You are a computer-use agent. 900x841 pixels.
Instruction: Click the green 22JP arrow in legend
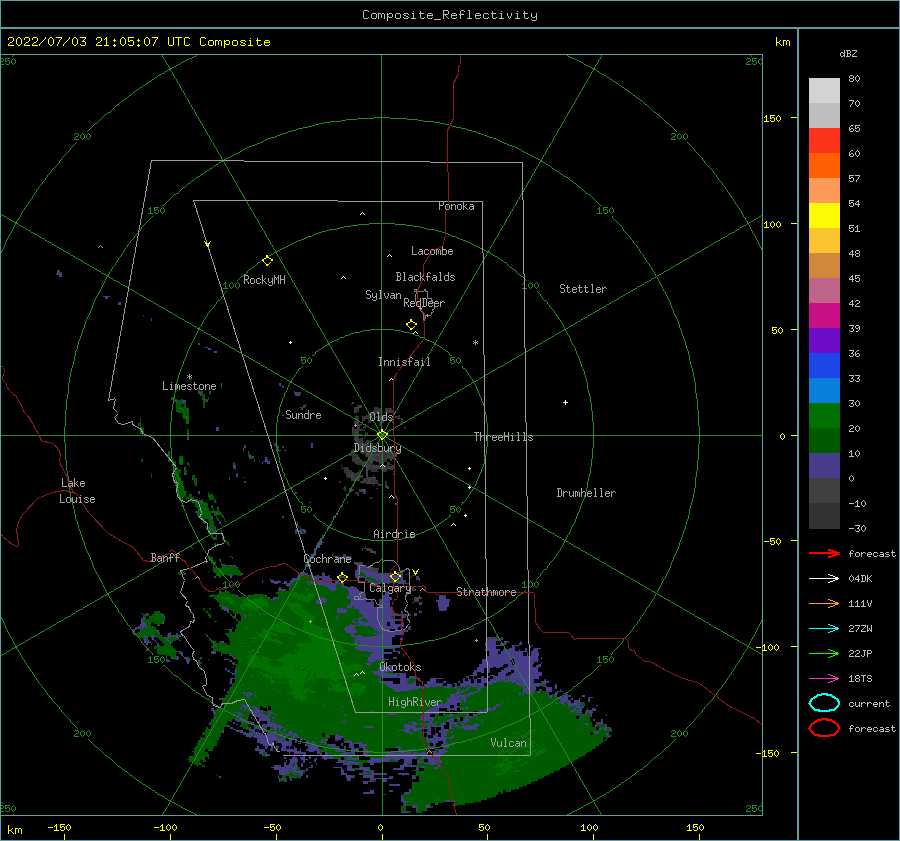coord(824,653)
